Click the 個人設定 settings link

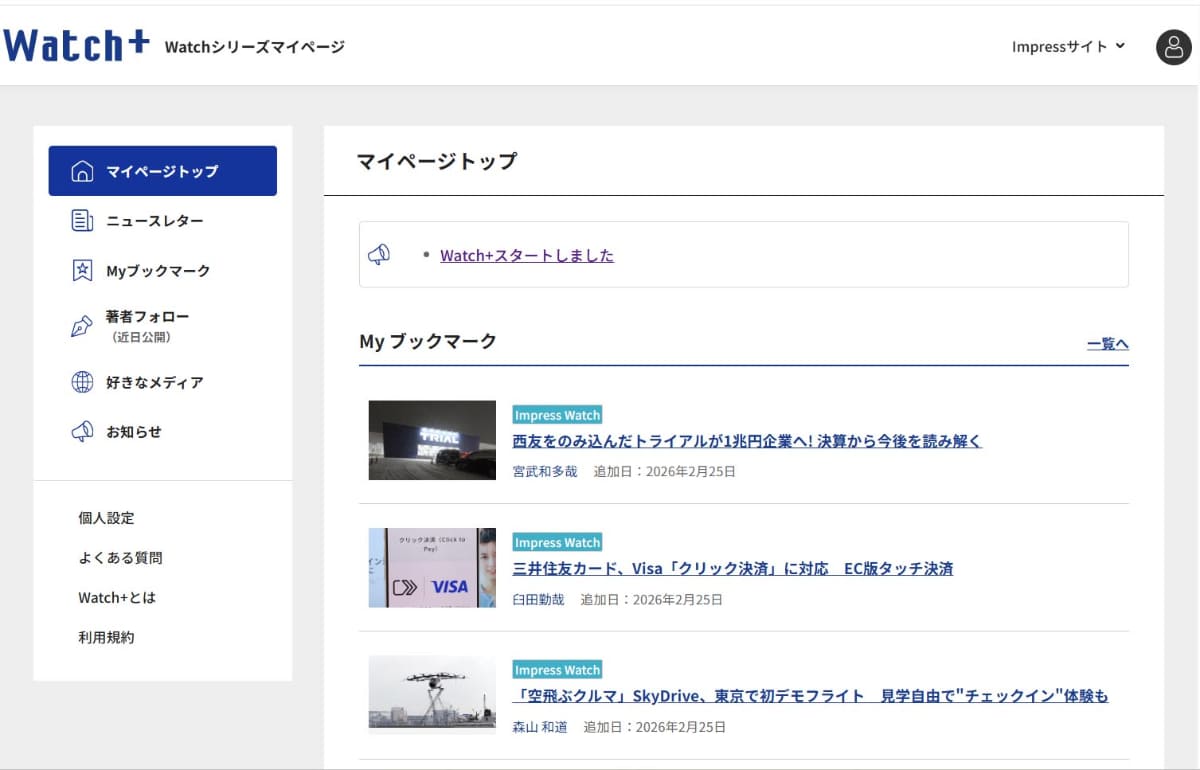107,518
